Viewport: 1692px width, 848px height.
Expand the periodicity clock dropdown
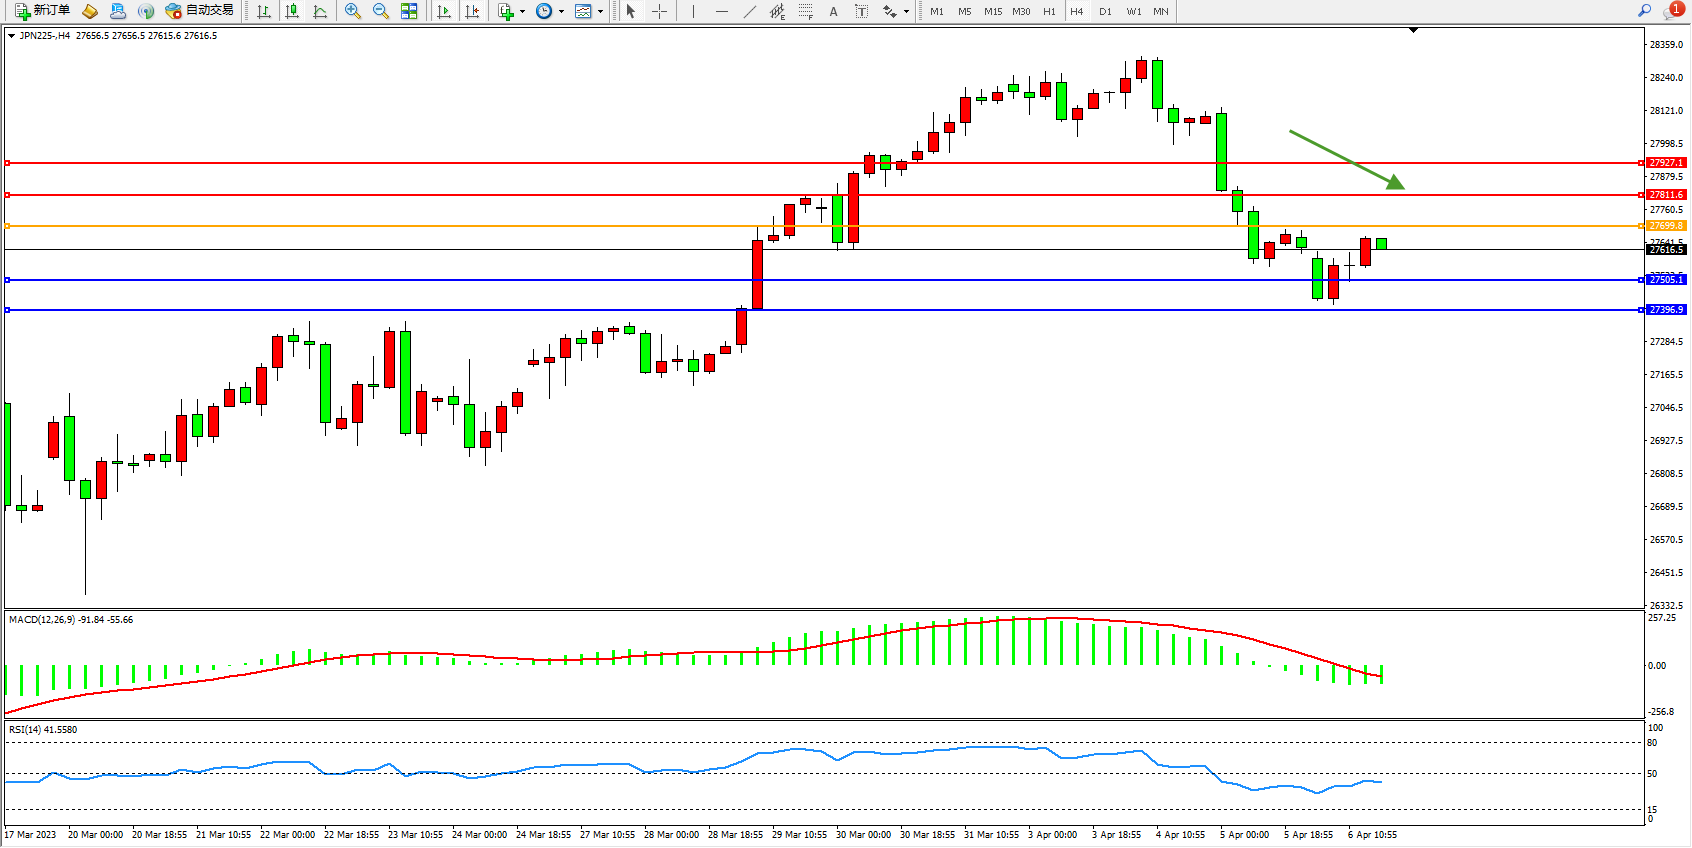tap(561, 12)
